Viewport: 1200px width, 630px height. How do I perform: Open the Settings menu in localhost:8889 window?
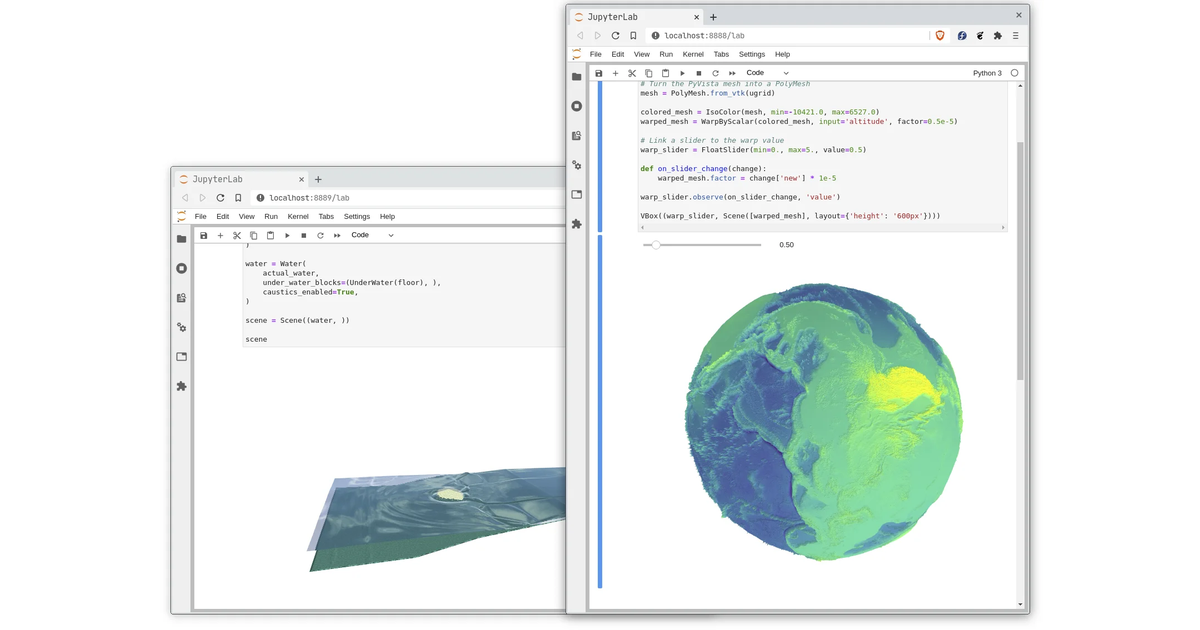pos(357,216)
